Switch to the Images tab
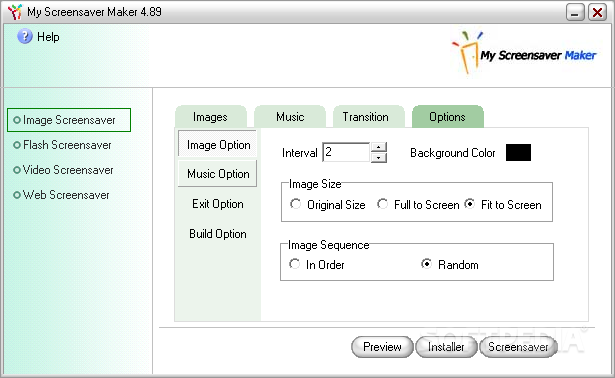615x378 pixels. (x=211, y=116)
